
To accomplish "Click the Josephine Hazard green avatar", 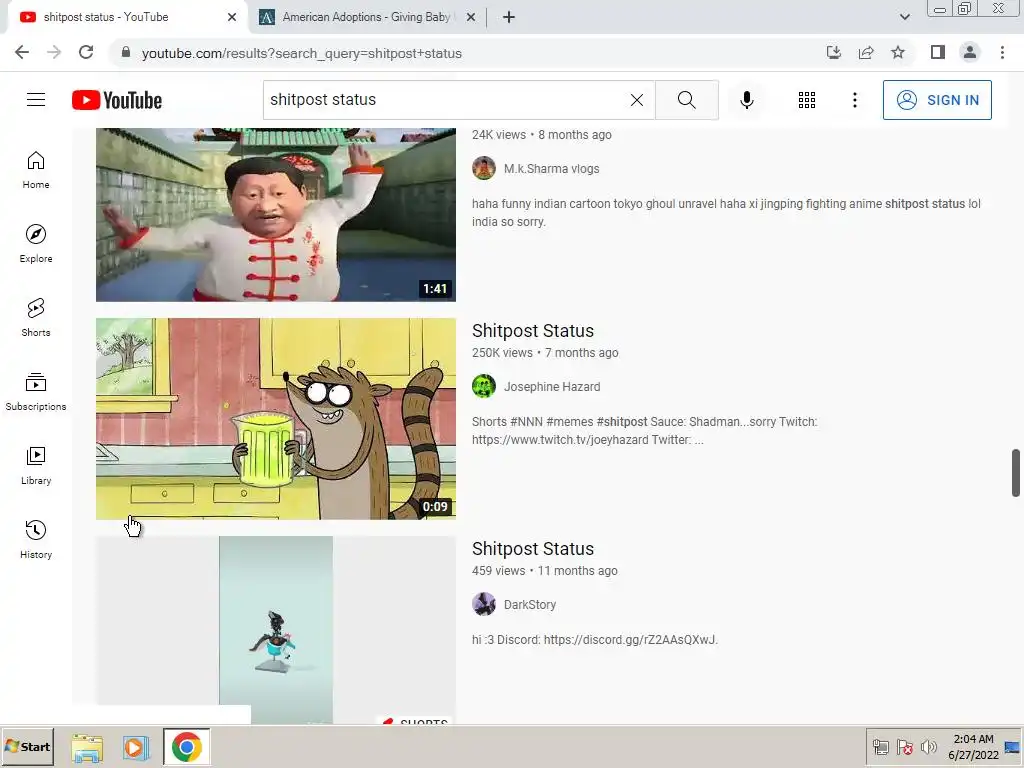I will (484, 387).
